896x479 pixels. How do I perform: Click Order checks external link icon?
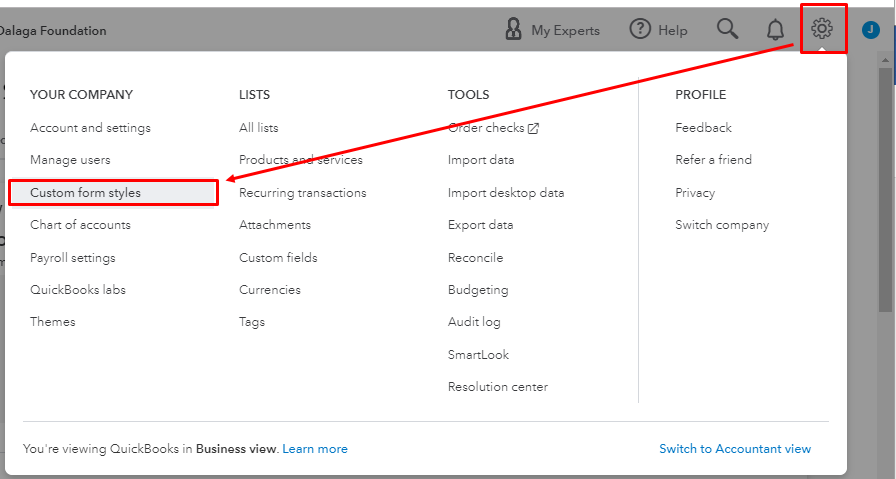point(533,128)
